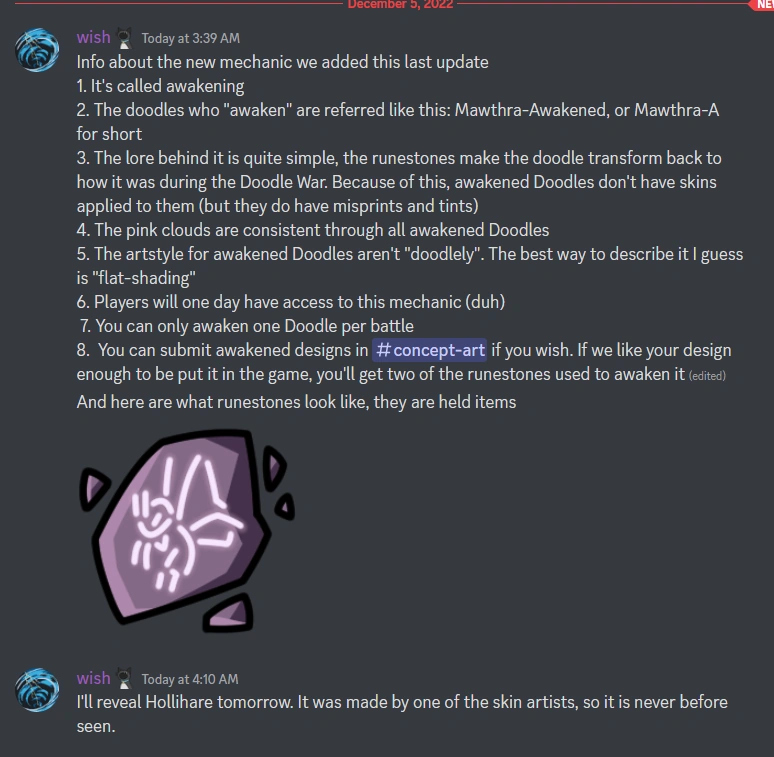774x757 pixels.
Task: Click the role badge icon beside wish at 3:39 AM
Action: pyautogui.click(x=124, y=38)
